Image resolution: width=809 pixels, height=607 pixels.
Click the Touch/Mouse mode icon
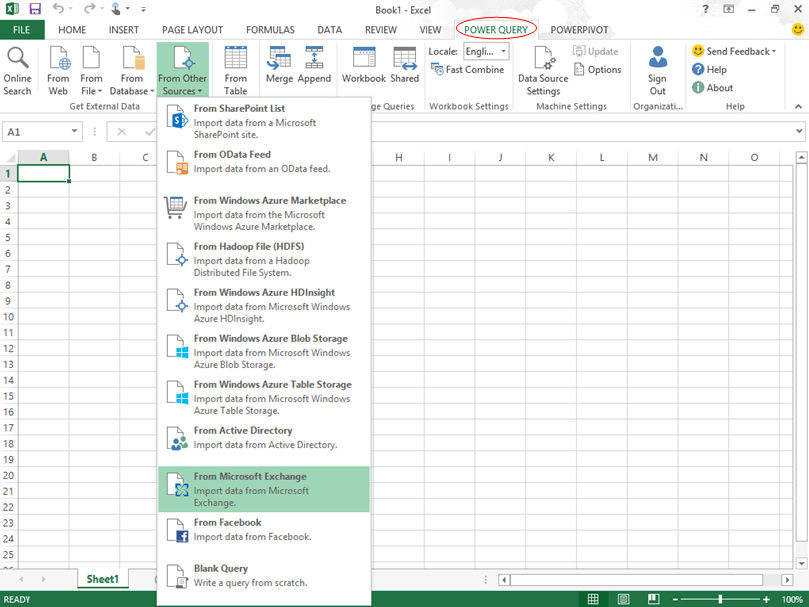tap(116, 9)
